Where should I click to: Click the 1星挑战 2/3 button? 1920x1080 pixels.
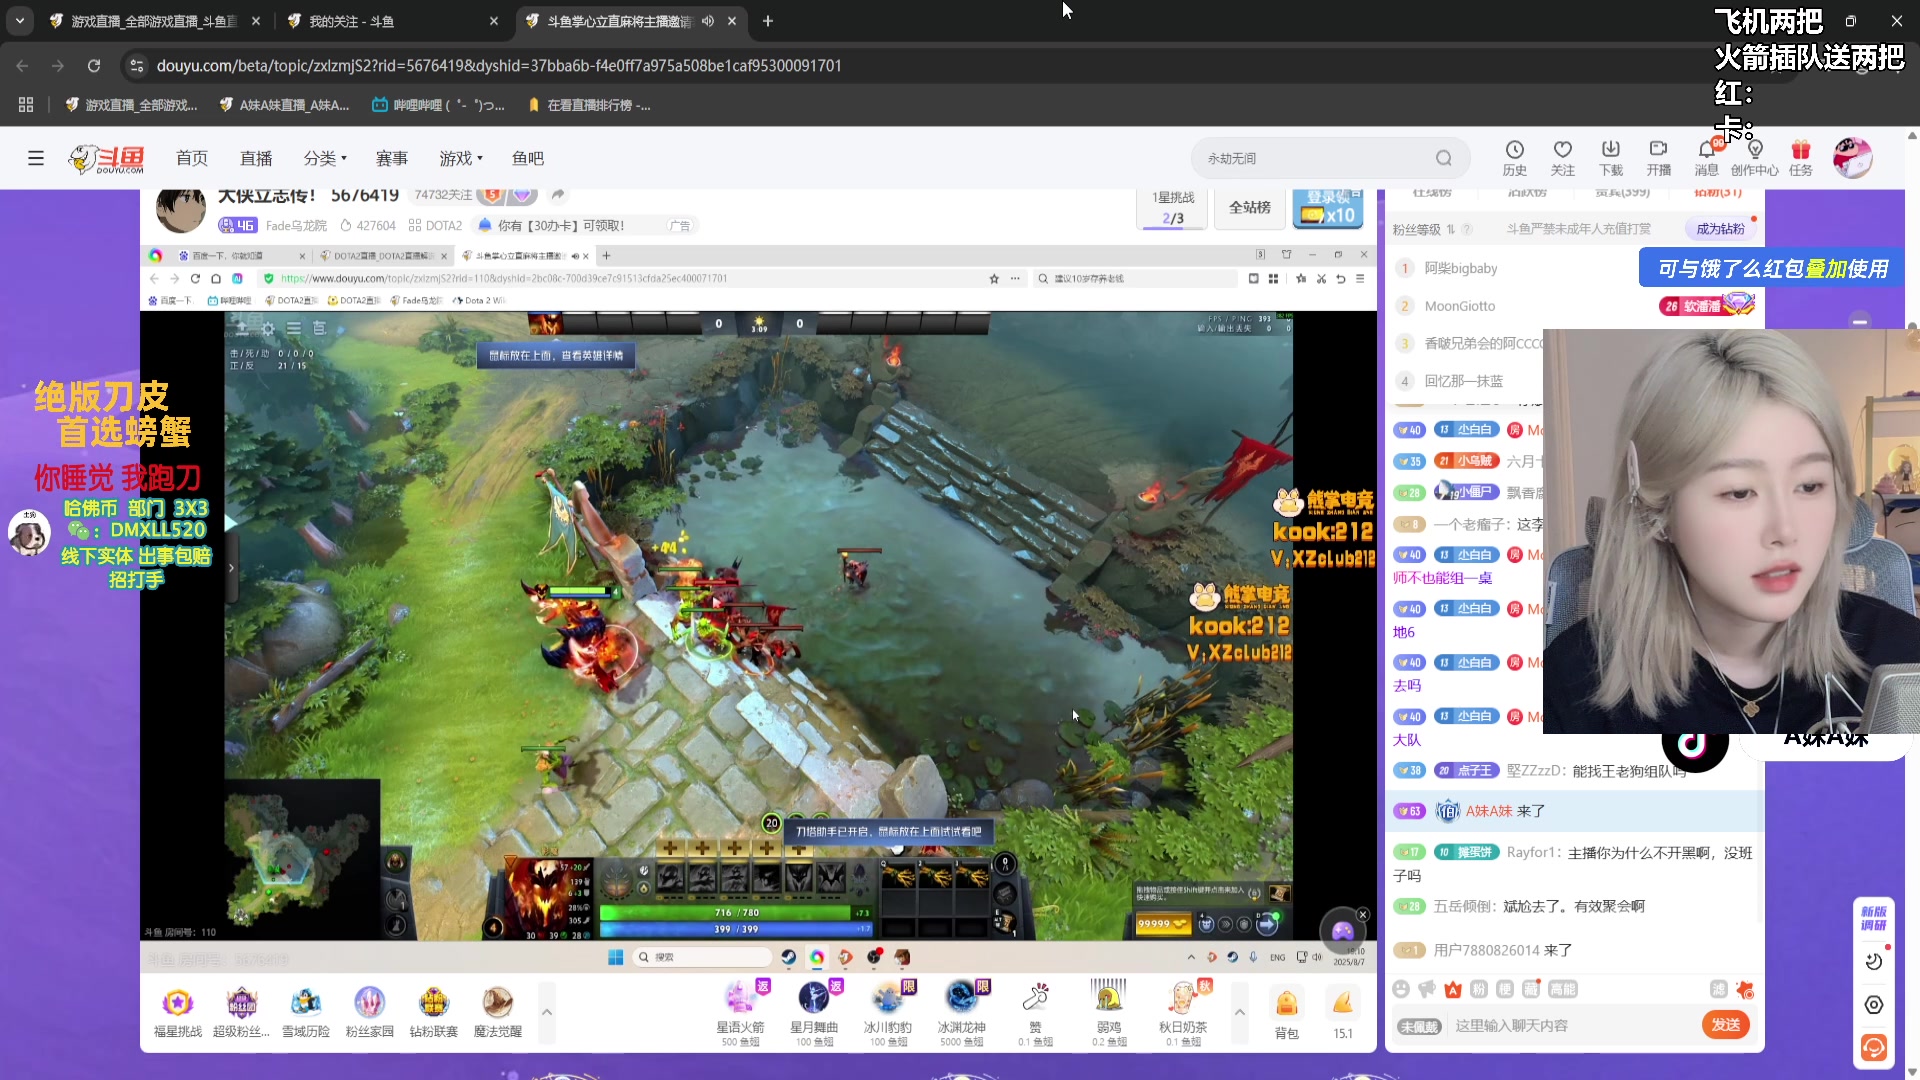pos(1172,208)
